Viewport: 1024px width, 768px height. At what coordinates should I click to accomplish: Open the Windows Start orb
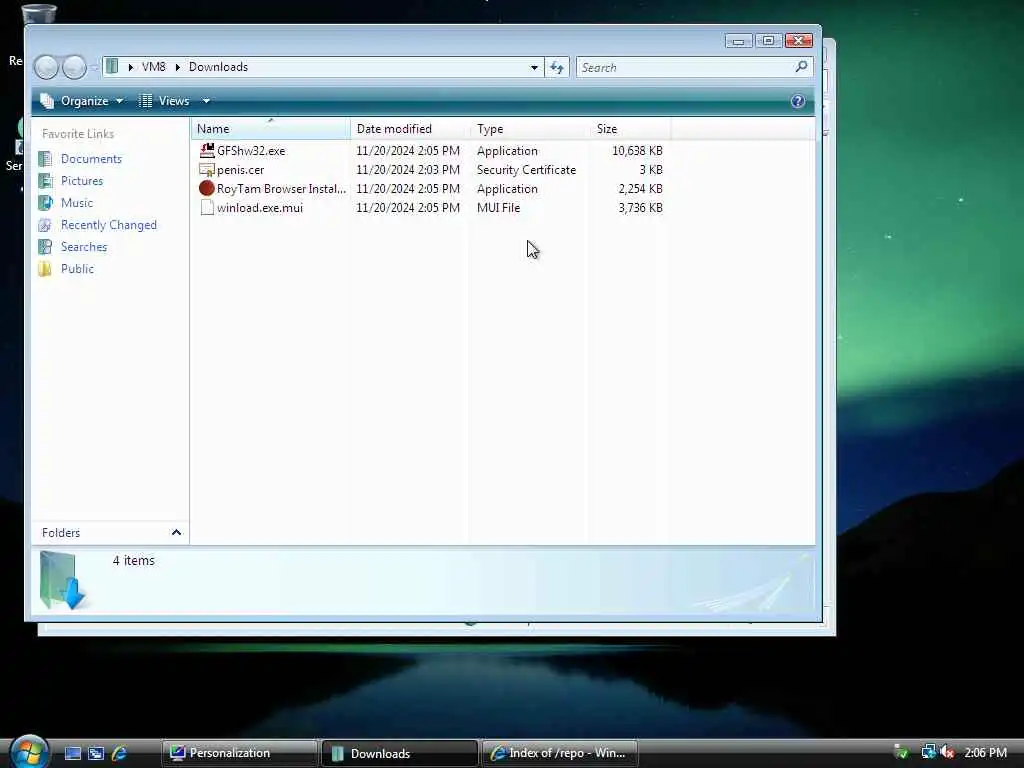(29, 751)
